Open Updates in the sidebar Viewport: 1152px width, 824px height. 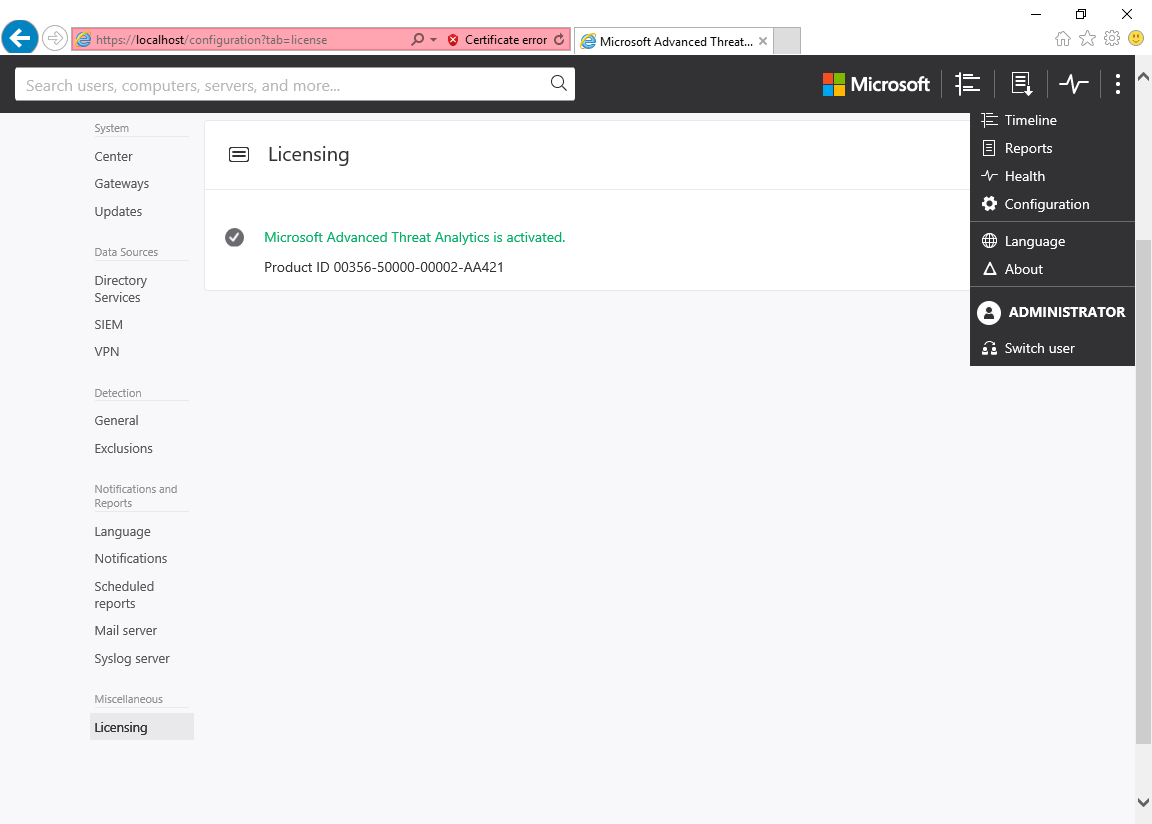point(118,212)
